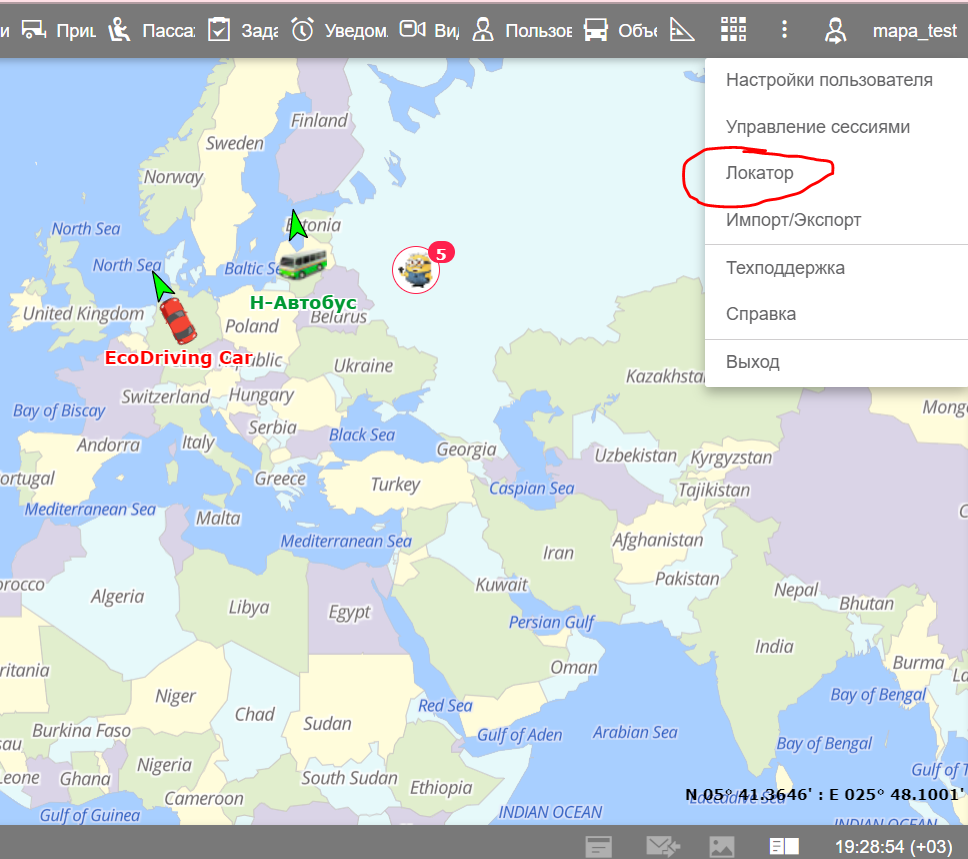
Task: Click the red EcoDriving Car on map
Action: (178, 321)
